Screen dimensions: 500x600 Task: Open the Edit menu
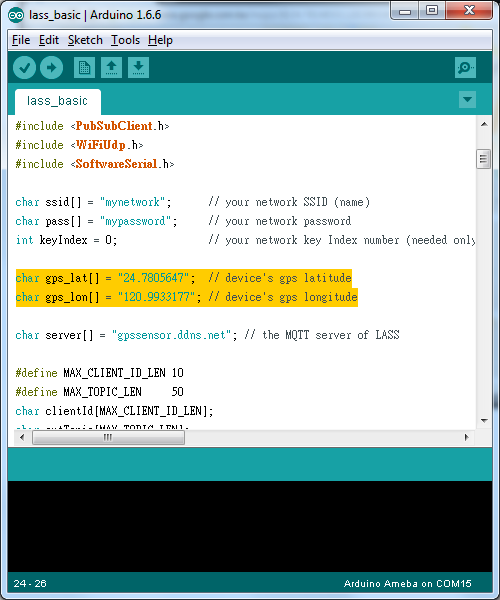[x=49, y=40]
